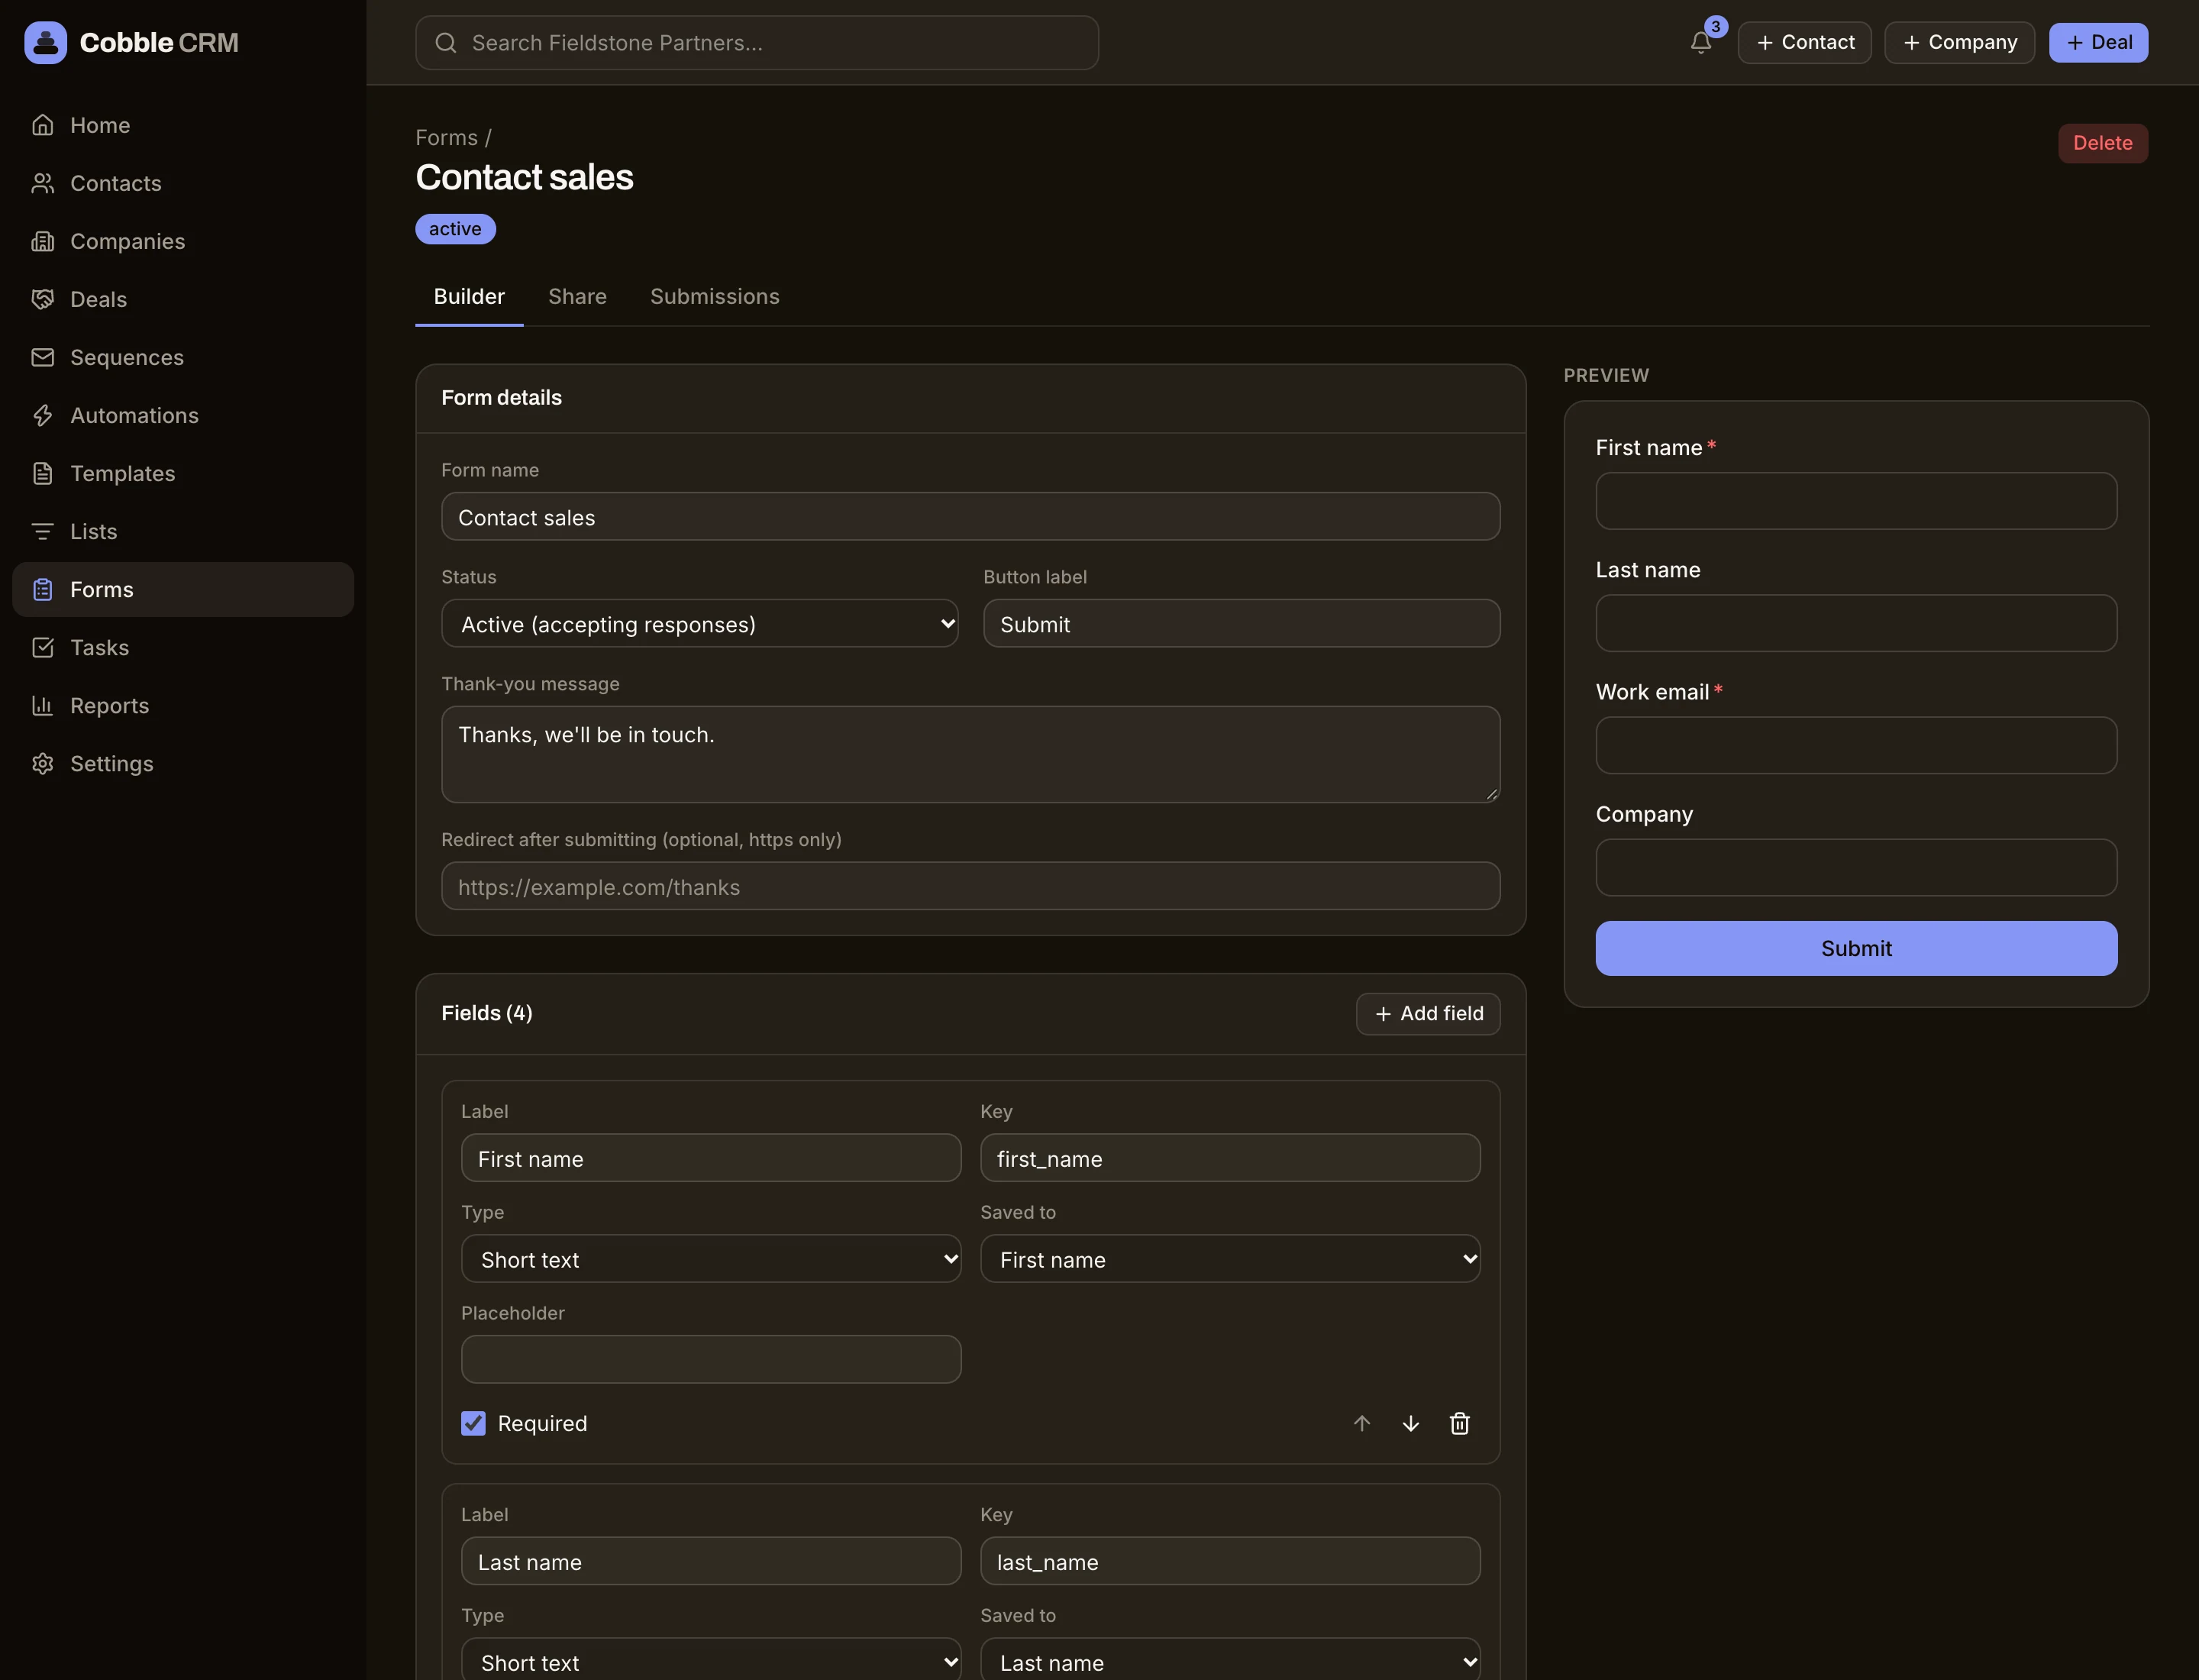Click the Redirect URL input
Screen dimensions: 2199x1680
click(970, 887)
